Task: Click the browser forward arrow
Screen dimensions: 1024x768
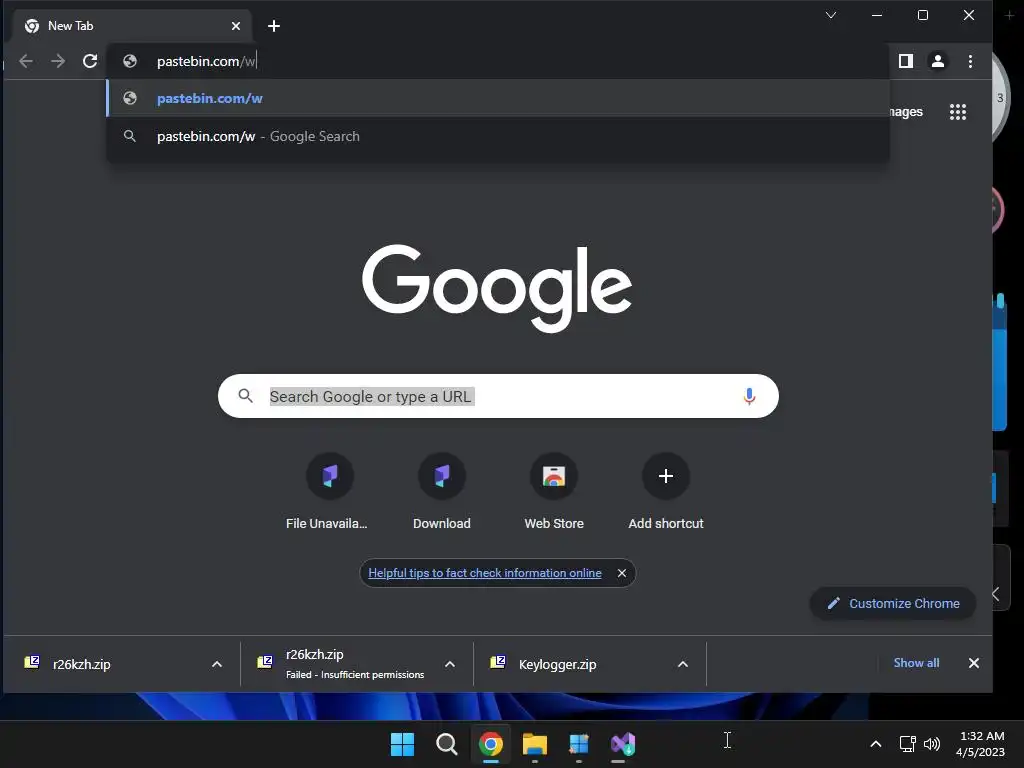Action: pyautogui.click(x=58, y=61)
